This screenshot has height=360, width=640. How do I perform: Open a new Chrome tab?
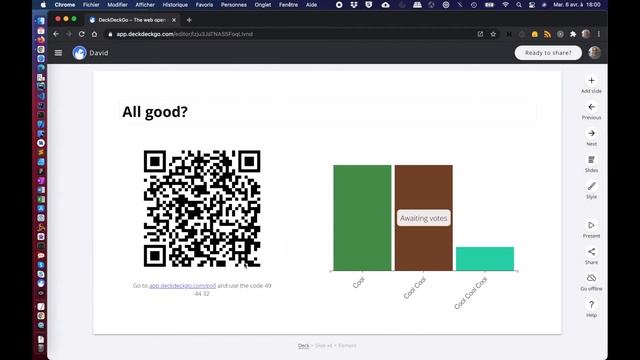click(189, 20)
